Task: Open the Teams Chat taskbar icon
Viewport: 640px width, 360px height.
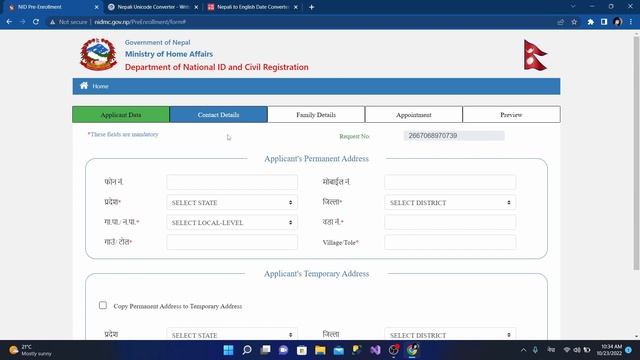Action: click(284, 350)
